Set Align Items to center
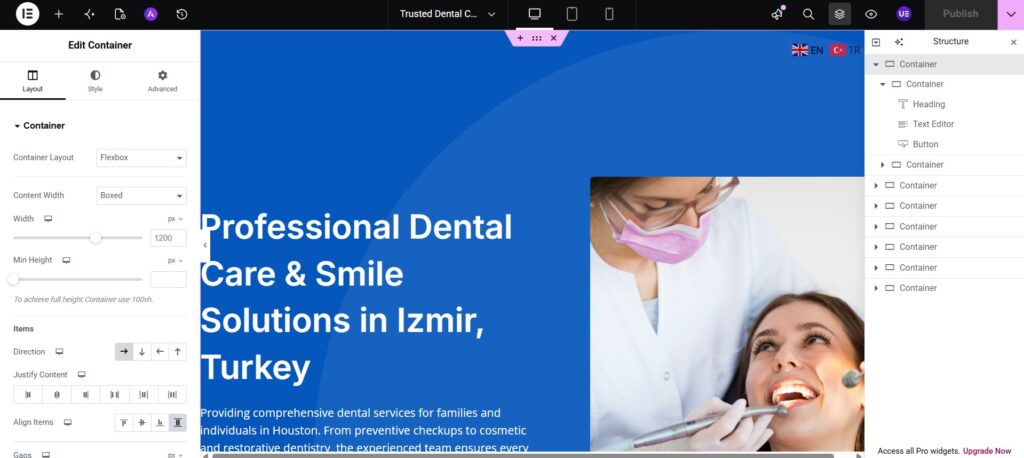Image resolution: width=1024 pixels, height=458 pixels. click(x=142, y=423)
